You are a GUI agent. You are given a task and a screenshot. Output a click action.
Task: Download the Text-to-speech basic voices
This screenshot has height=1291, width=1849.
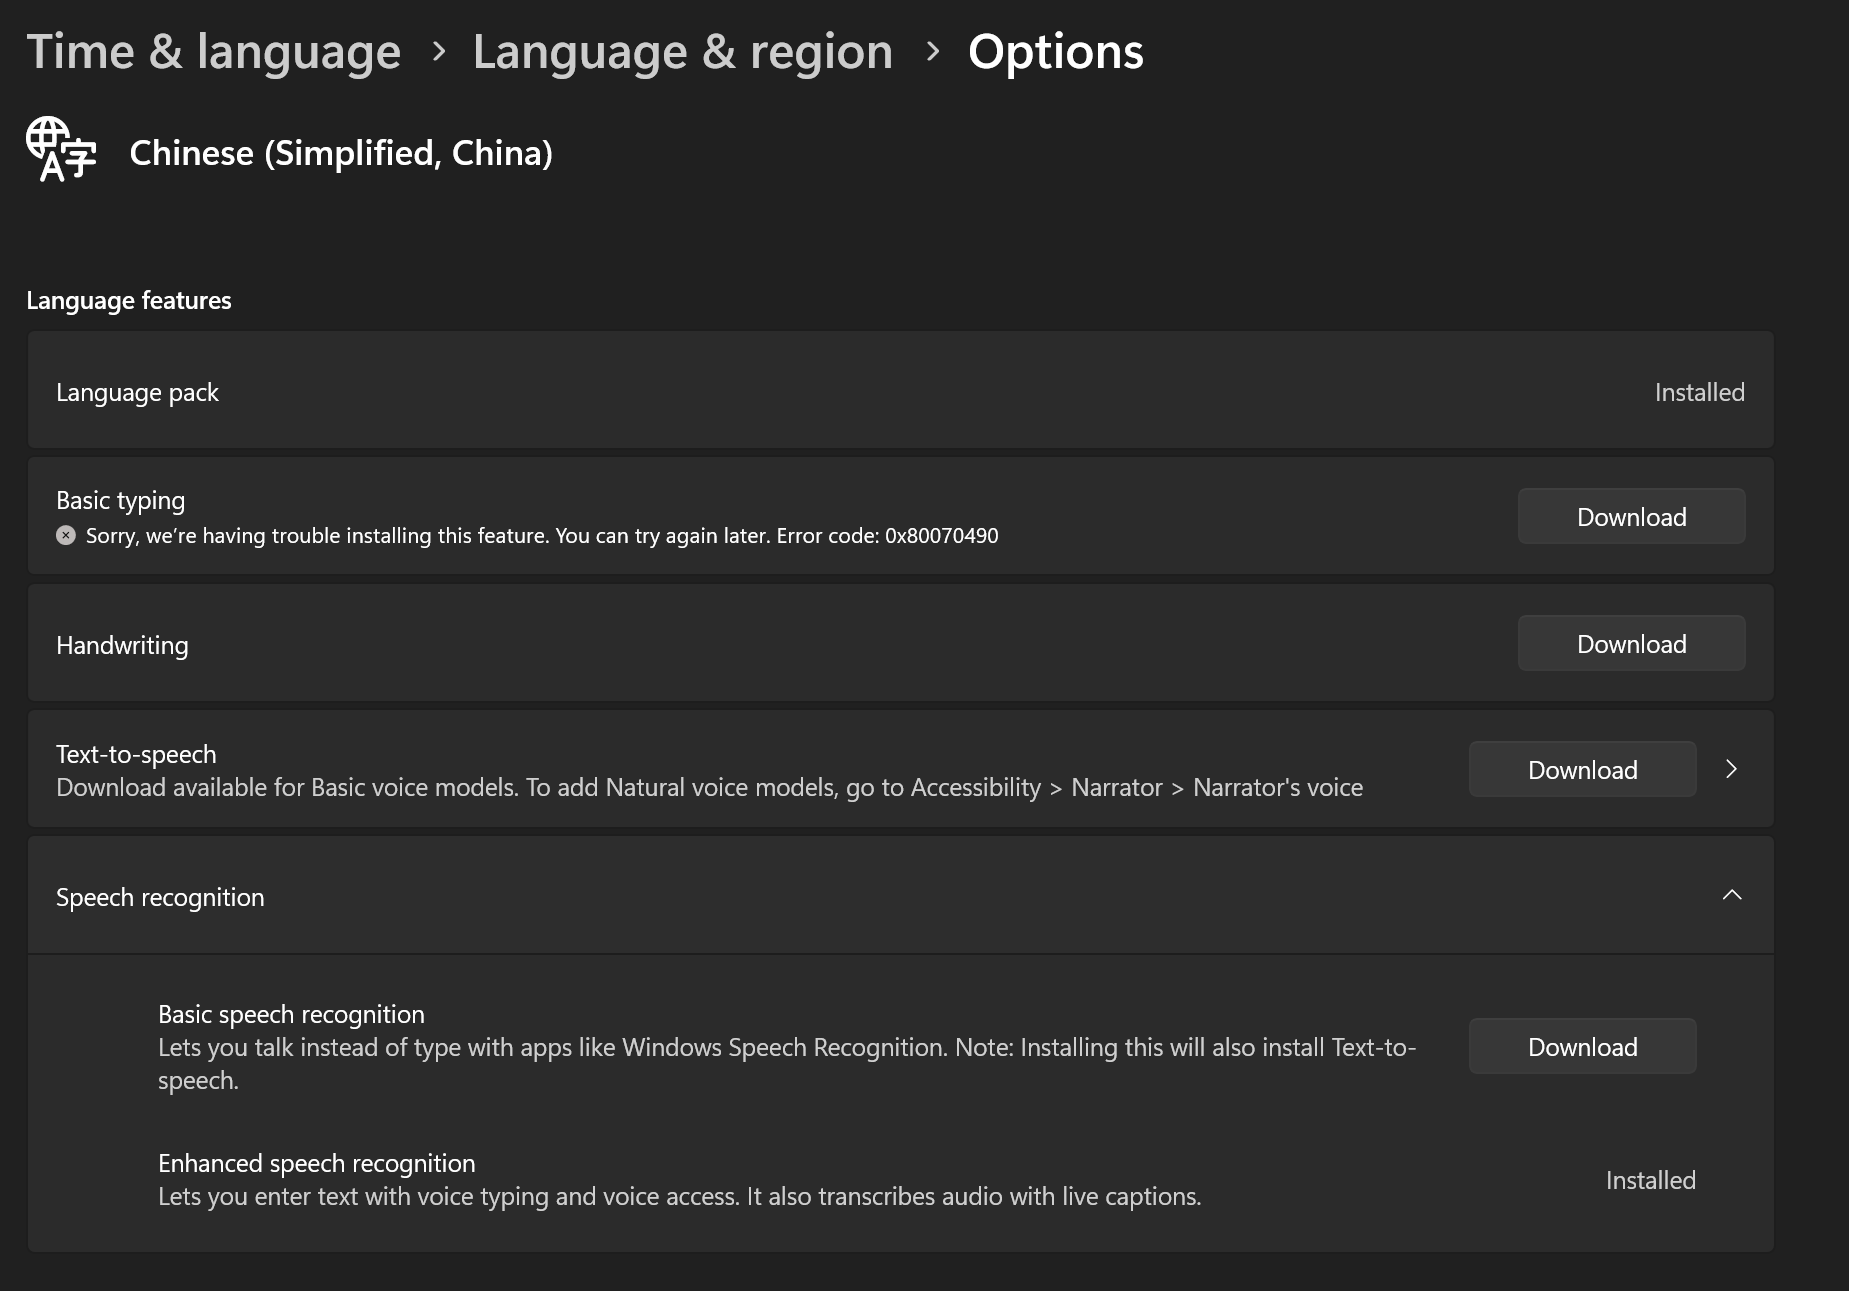pos(1582,770)
